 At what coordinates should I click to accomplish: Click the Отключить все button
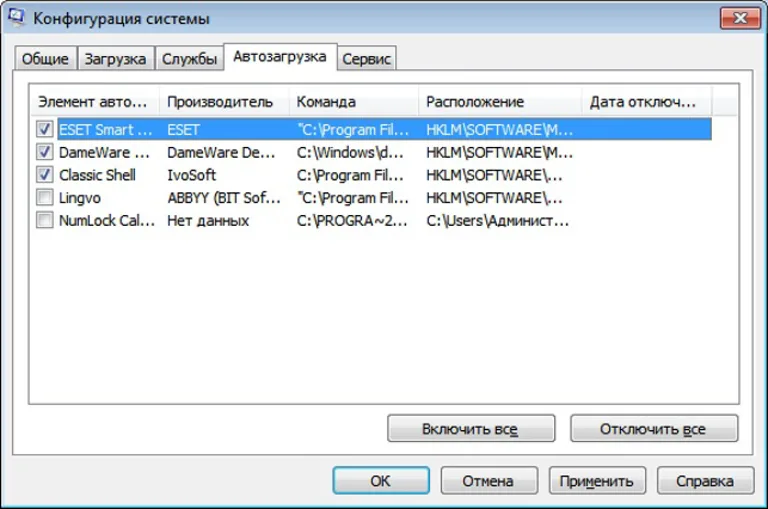(653, 429)
